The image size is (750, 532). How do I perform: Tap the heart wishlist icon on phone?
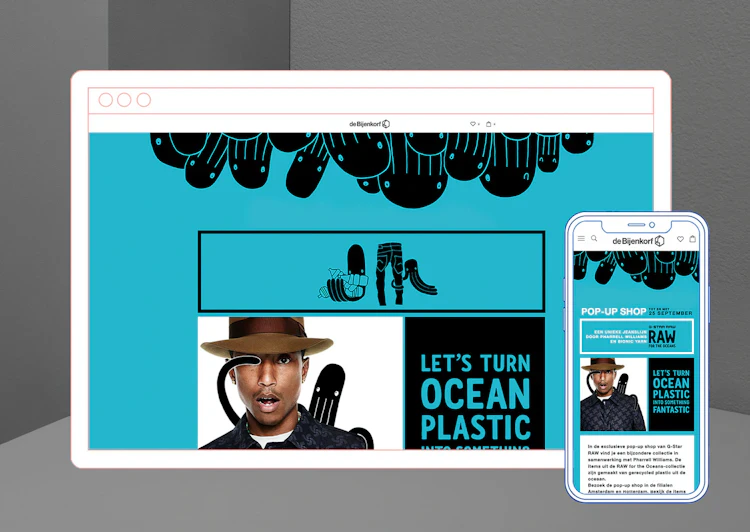tap(680, 239)
